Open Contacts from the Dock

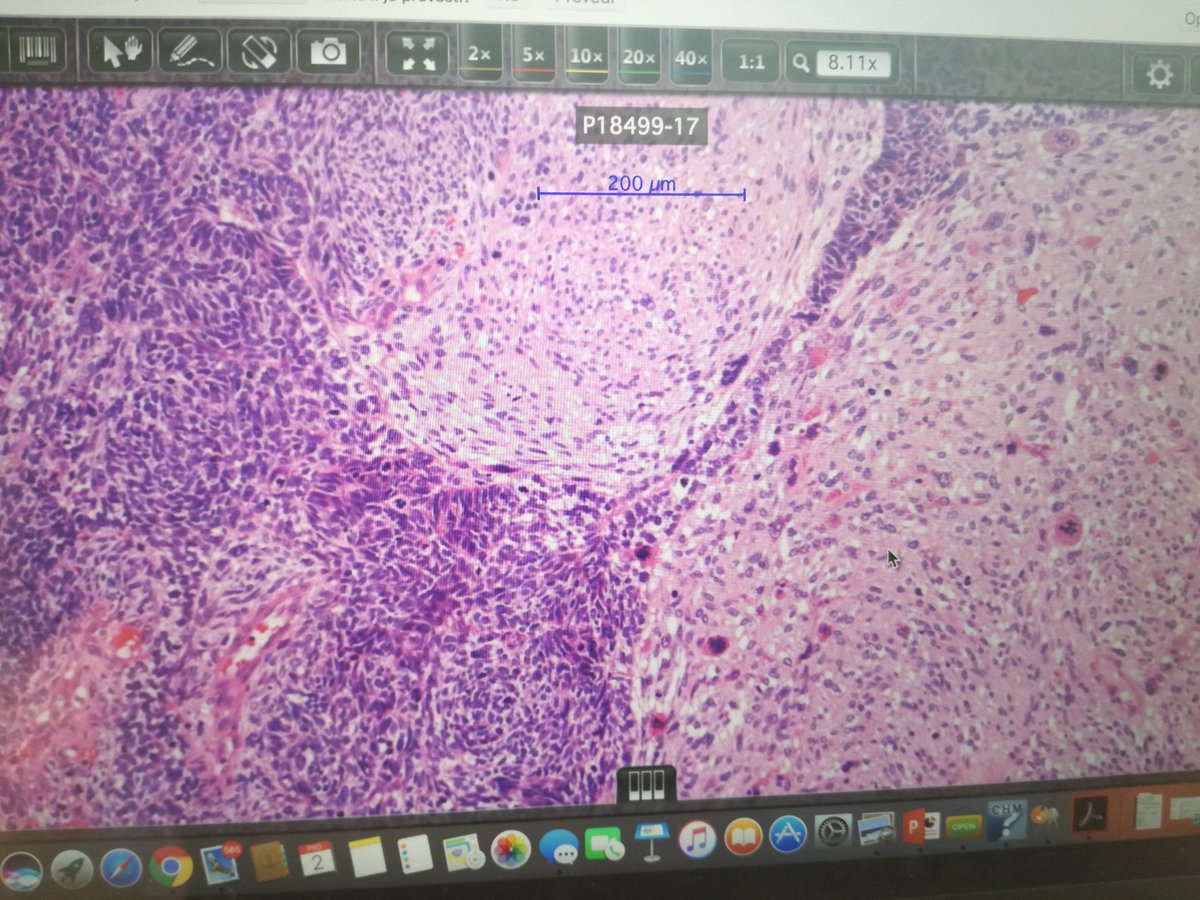click(x=268, y=861)
